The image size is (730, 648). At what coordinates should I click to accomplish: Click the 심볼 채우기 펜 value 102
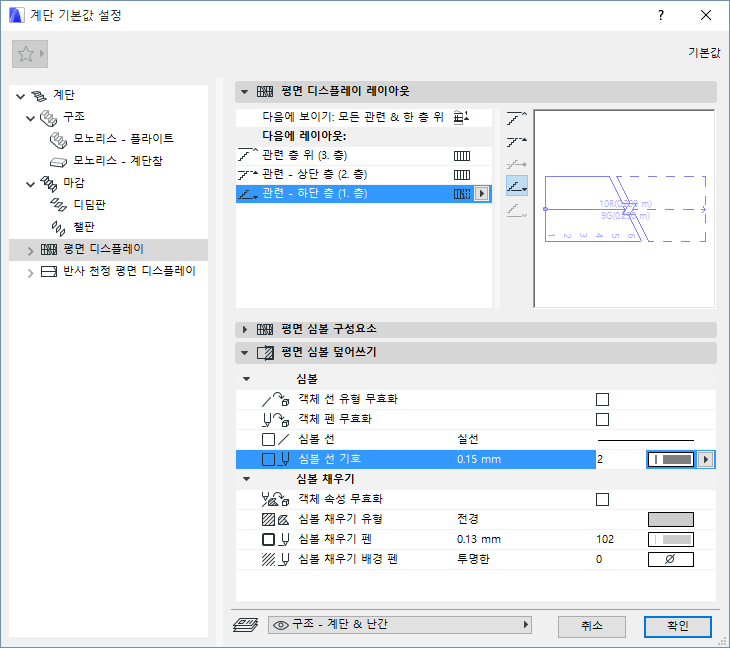click(605, 540)
